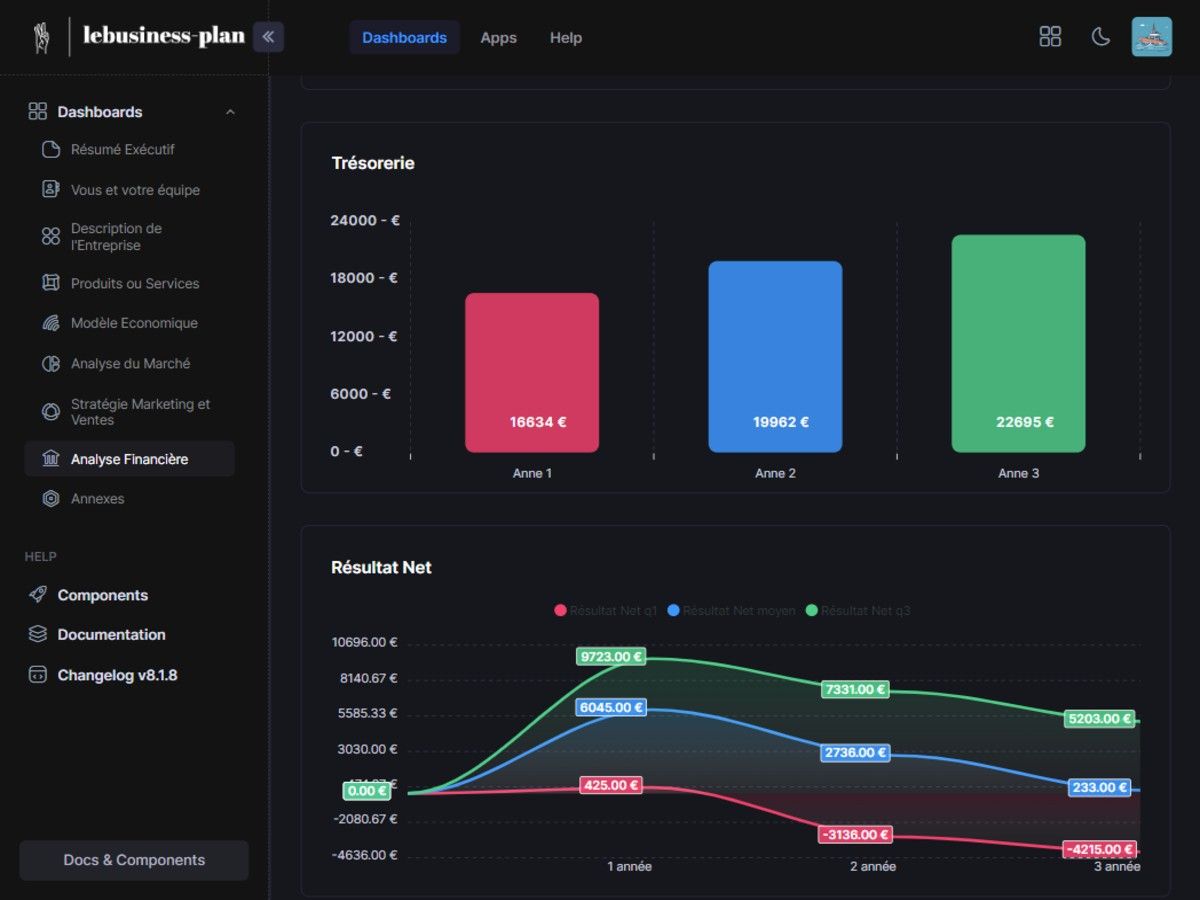1200x900 pixels.
Task: Toggle dark mode with the moon icon
Action: (x=1100, y=37)
